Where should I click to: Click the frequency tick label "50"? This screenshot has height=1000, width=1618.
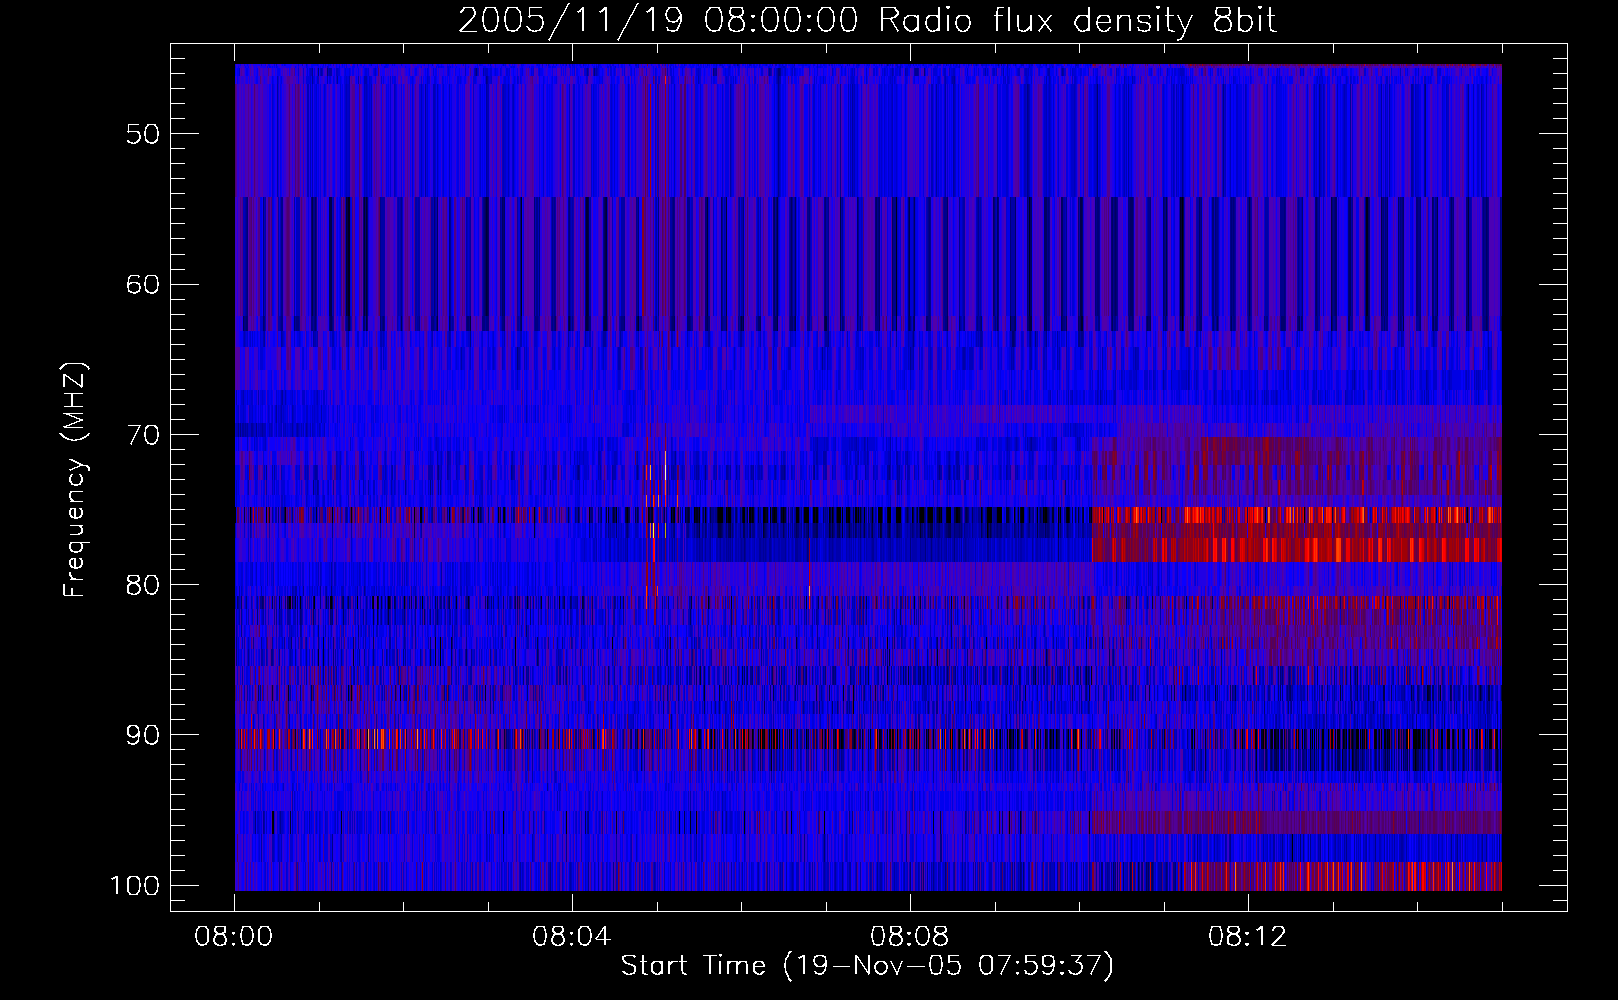click(x=143, y=134)
